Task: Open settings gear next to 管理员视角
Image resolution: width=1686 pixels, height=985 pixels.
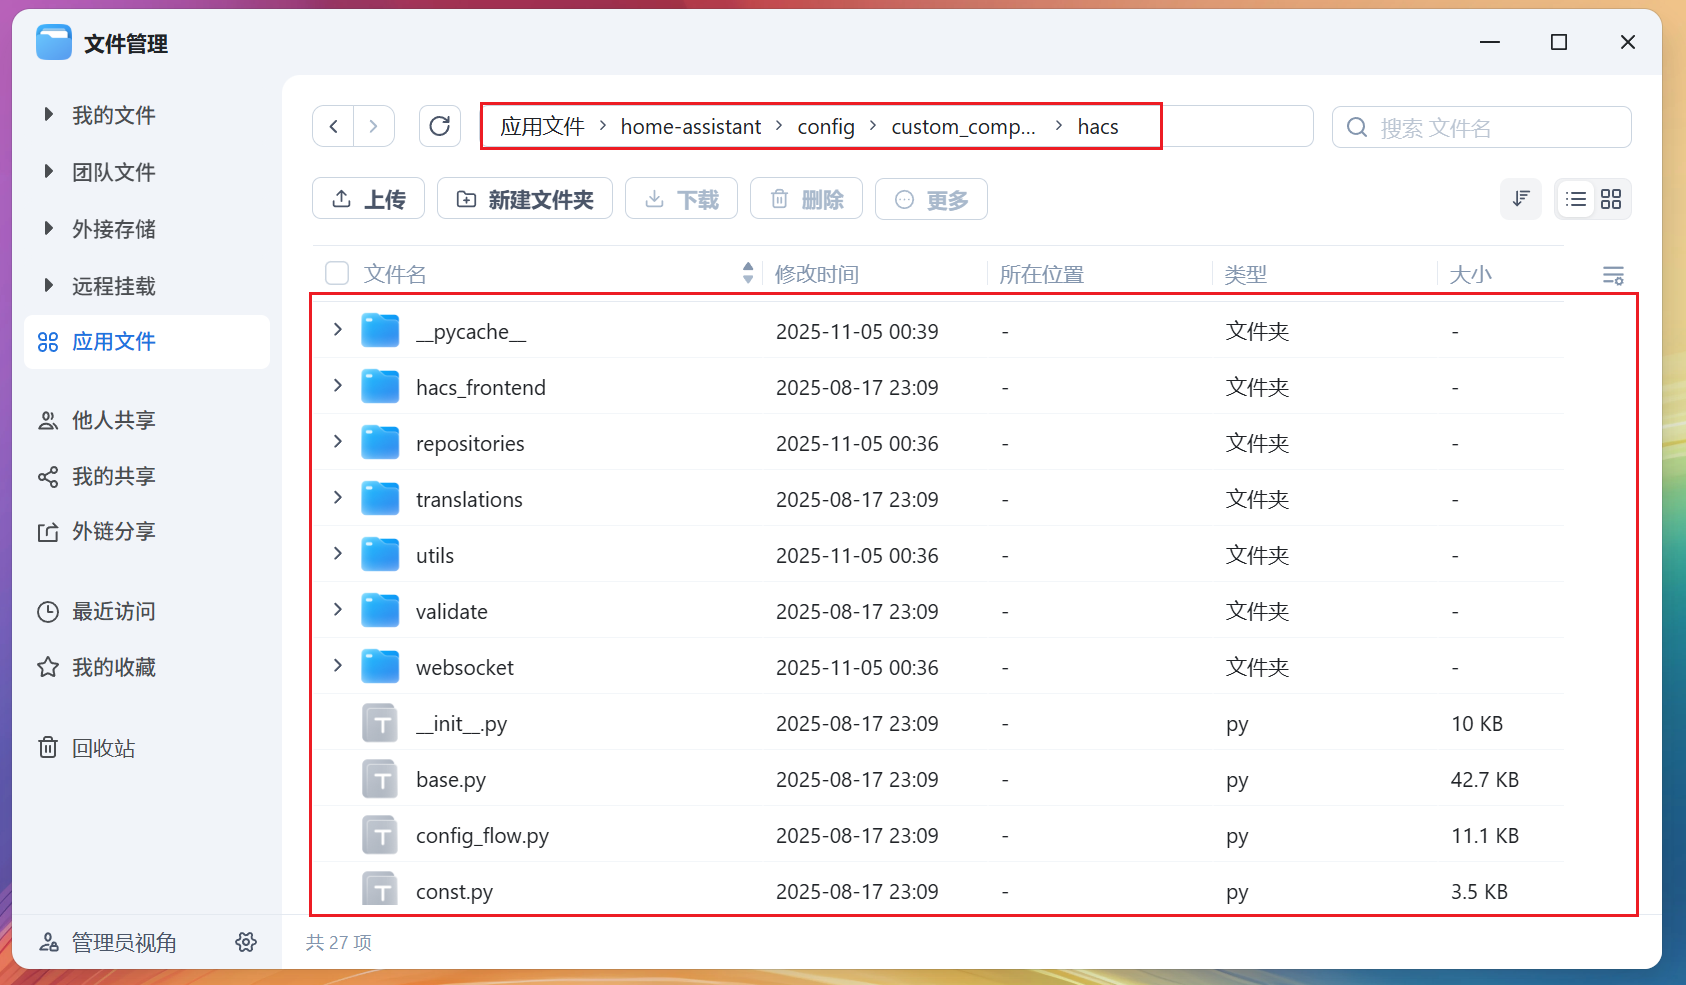Action: [246, 942]
